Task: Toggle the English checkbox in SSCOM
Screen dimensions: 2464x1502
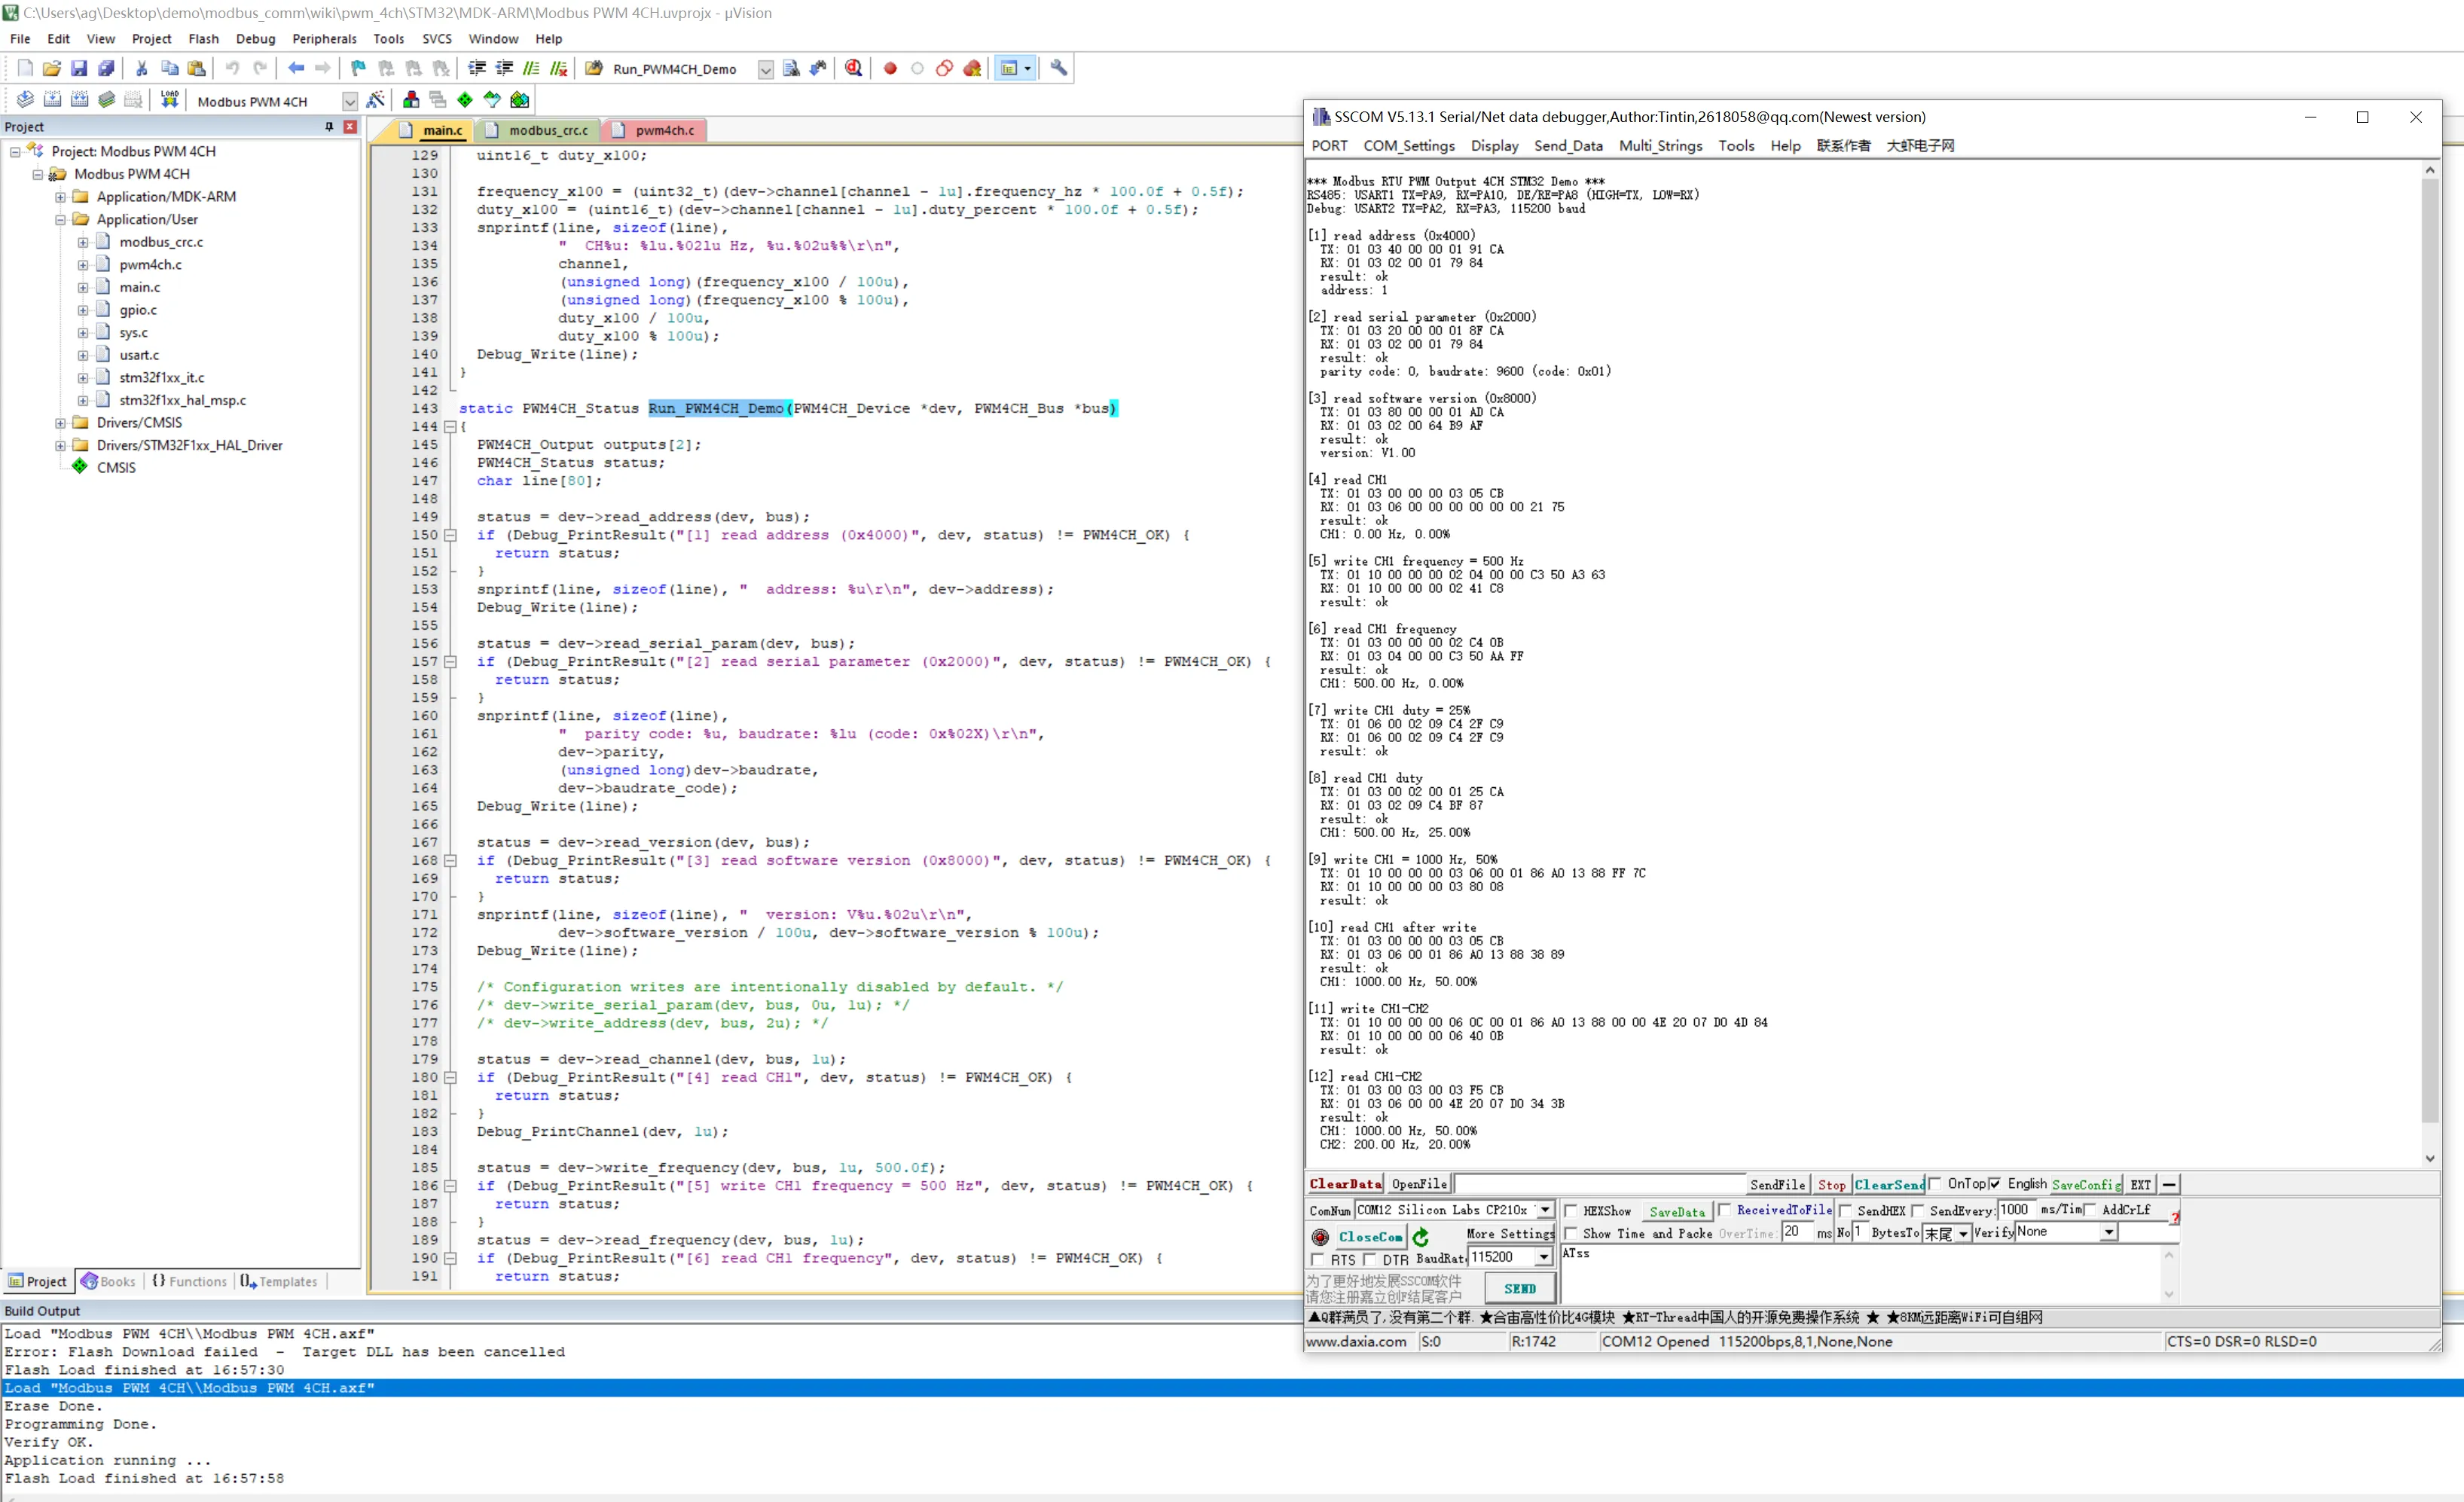Action: [x=1994, y=1184]
